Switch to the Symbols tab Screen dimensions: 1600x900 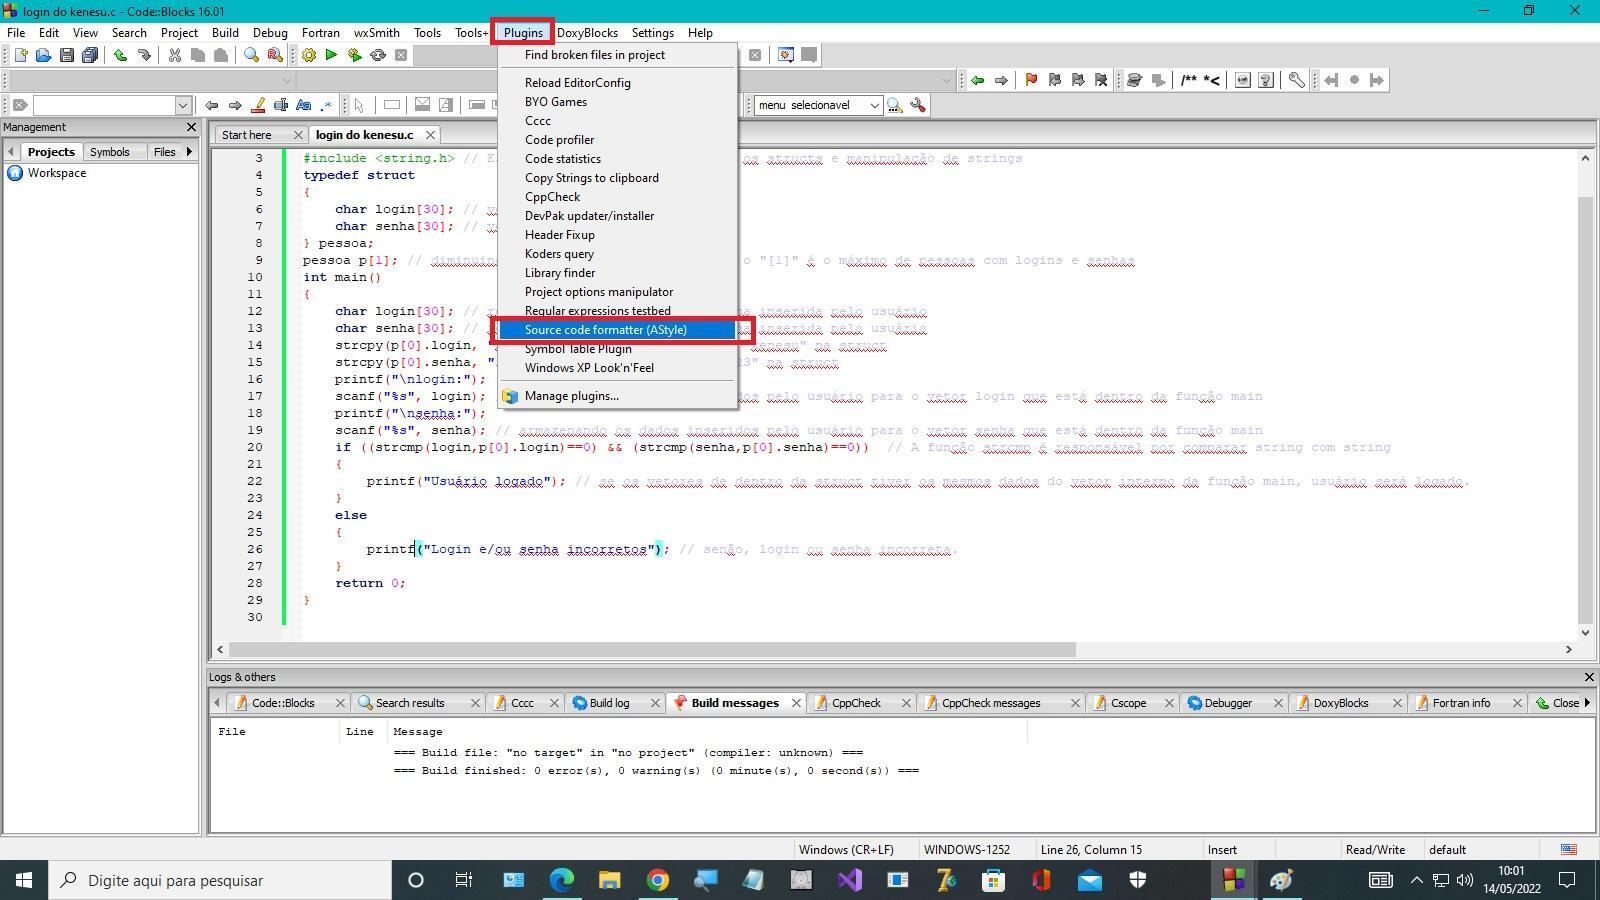(x=109, y=152)
